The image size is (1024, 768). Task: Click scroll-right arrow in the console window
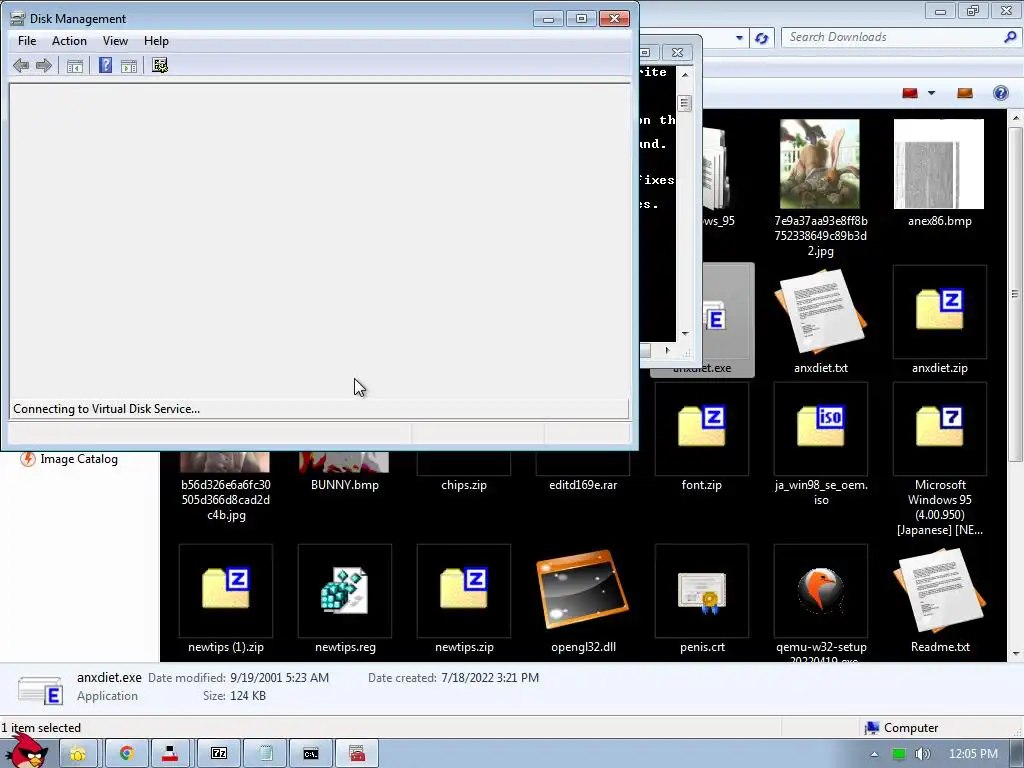pos(667,350)
